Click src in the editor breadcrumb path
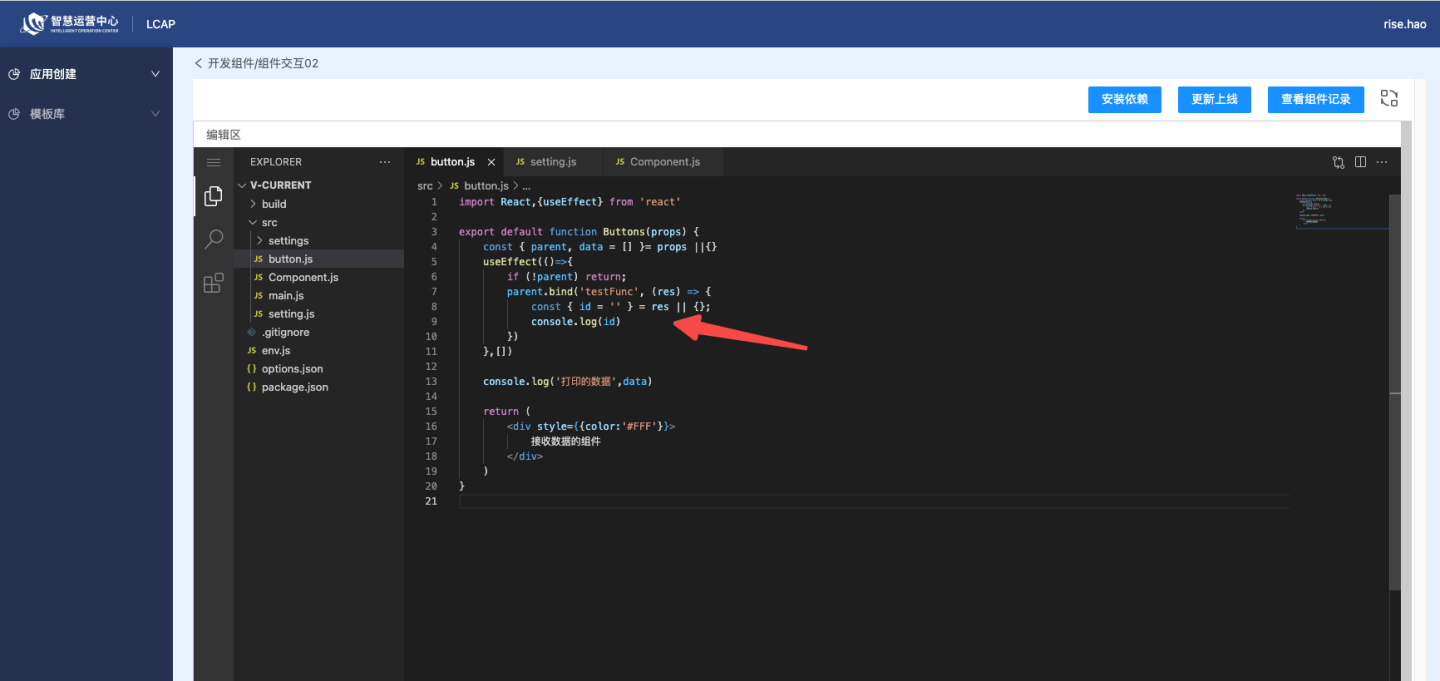 425,186
